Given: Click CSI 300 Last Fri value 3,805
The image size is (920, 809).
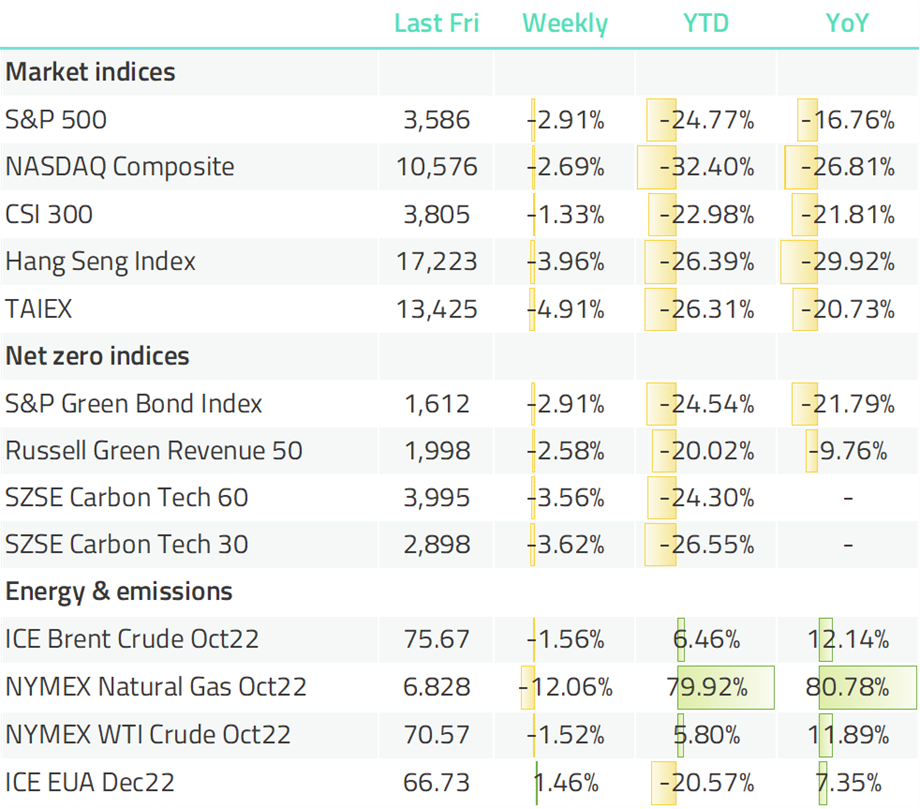Looking at the screenshot, I should pyautogui.click(x=437, y=215).
